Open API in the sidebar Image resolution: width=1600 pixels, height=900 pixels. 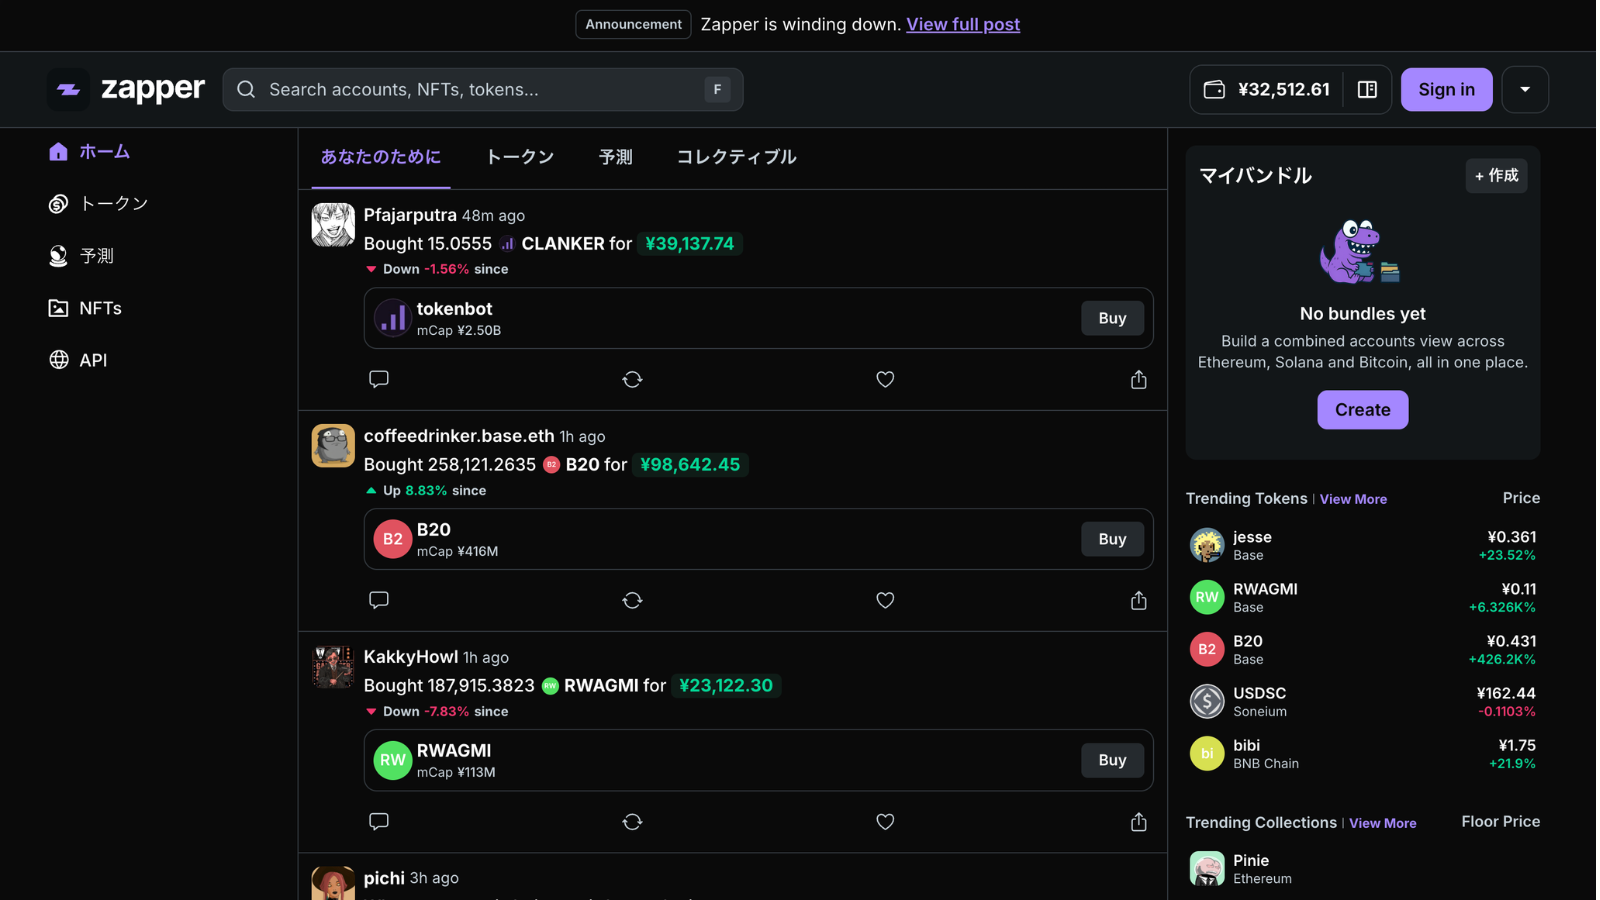tap(78, 360)
